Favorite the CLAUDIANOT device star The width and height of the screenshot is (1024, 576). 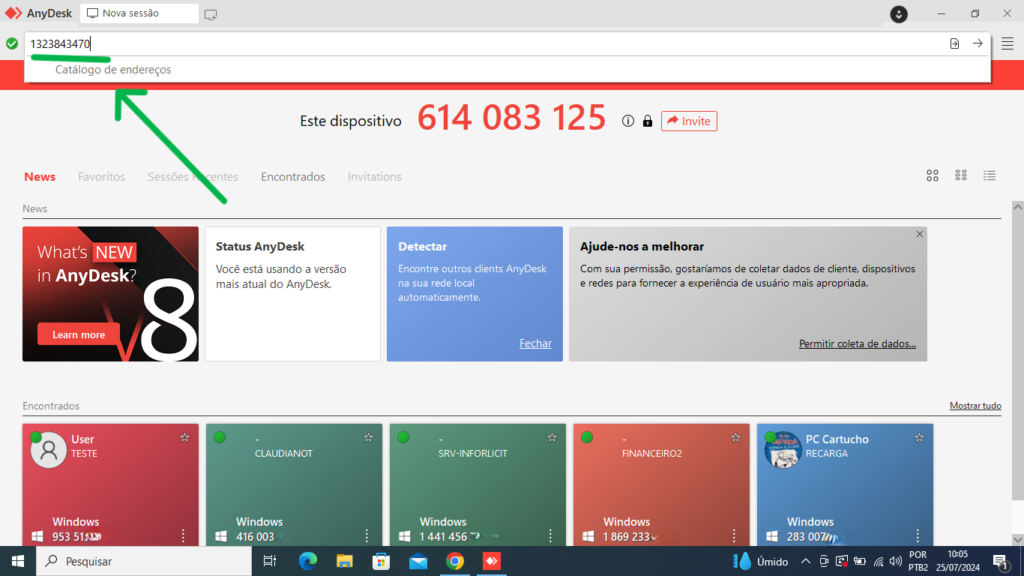tap(368, 438)
